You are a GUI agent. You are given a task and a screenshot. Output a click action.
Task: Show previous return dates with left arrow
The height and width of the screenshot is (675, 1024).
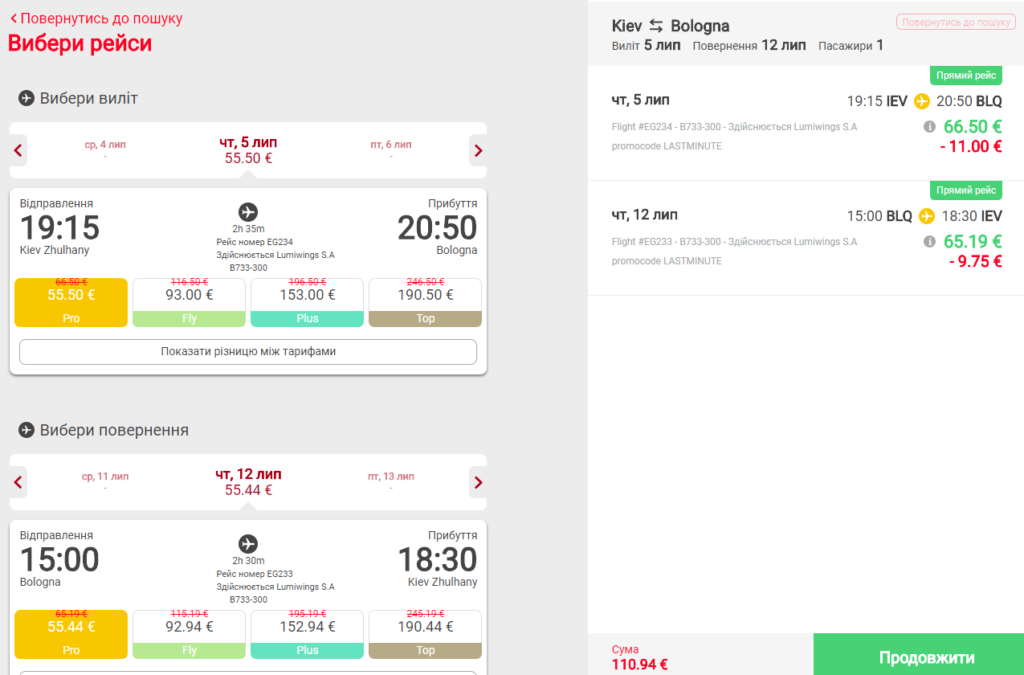coord(18,482)
